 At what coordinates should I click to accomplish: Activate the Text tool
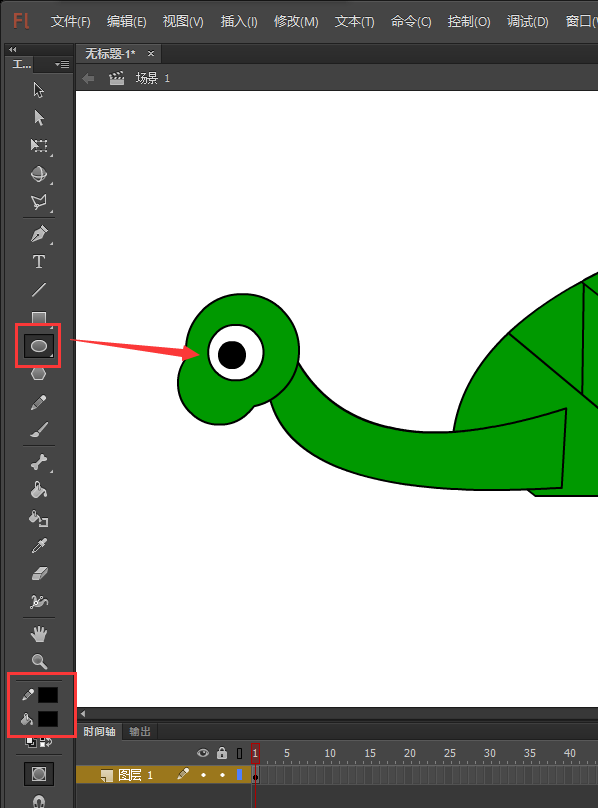pyautogui.click(x=39, y=262)
